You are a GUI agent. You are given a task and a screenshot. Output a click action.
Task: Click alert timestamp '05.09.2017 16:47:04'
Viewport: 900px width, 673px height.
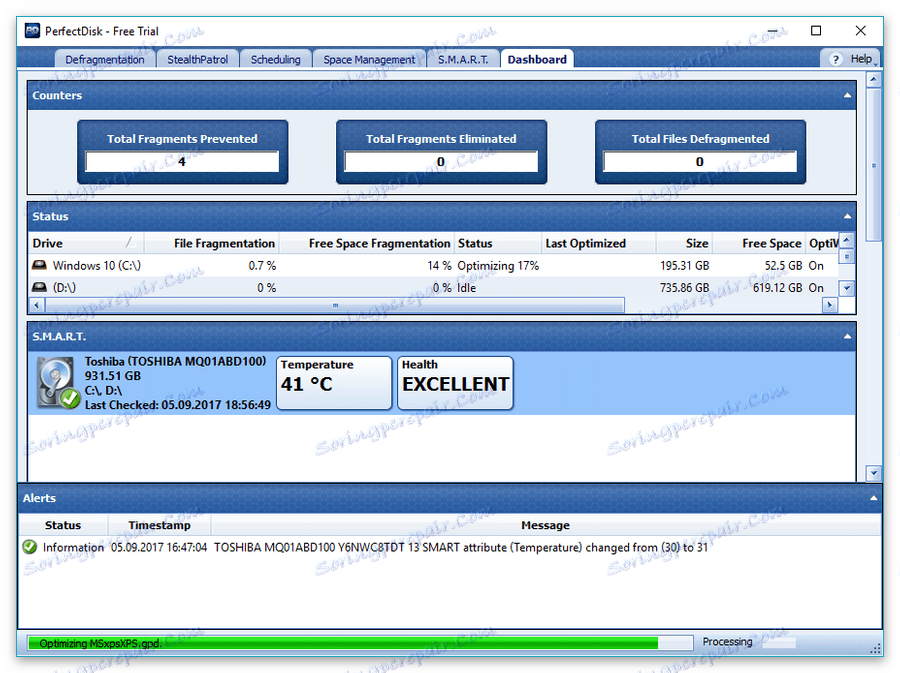(x=159, y=547)
